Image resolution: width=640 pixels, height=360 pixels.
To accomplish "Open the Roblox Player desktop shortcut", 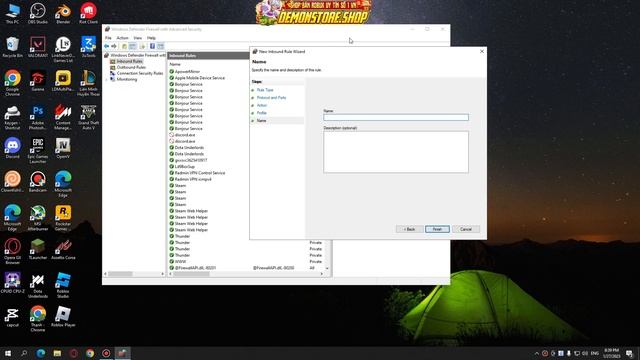I will 63,316.
